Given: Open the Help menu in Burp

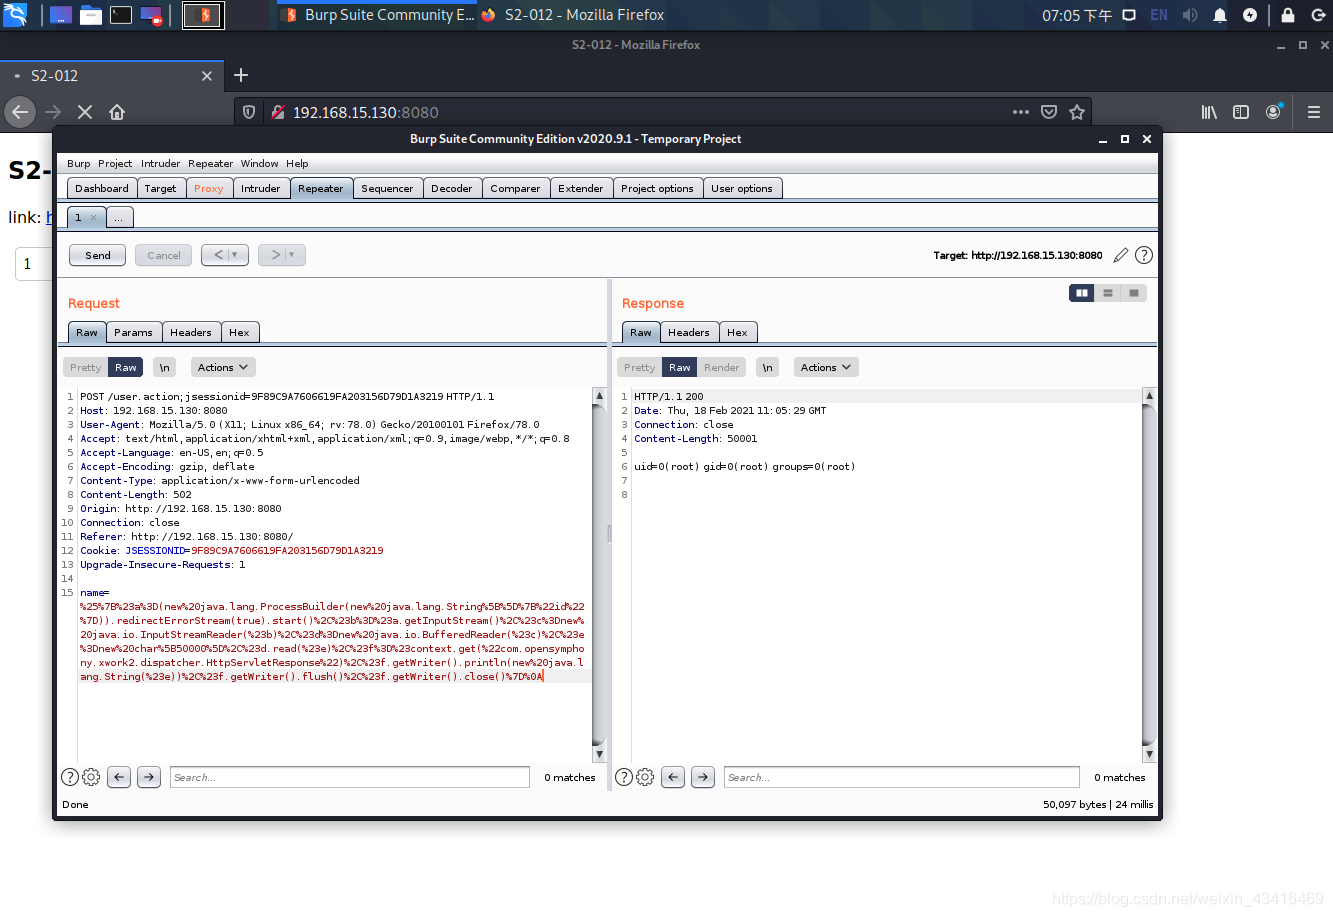Looking at the screenshot, I should click(297, 163).
